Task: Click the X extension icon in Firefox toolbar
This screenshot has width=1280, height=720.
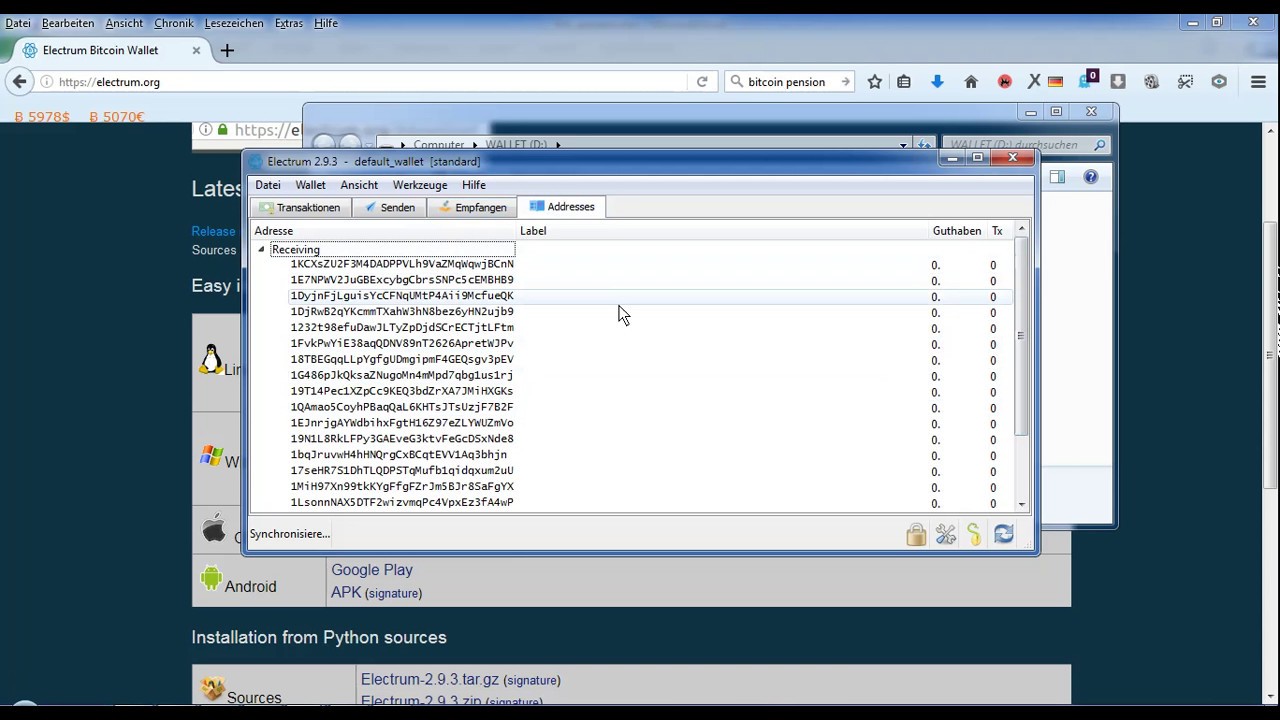Action: pos(1034,82)
